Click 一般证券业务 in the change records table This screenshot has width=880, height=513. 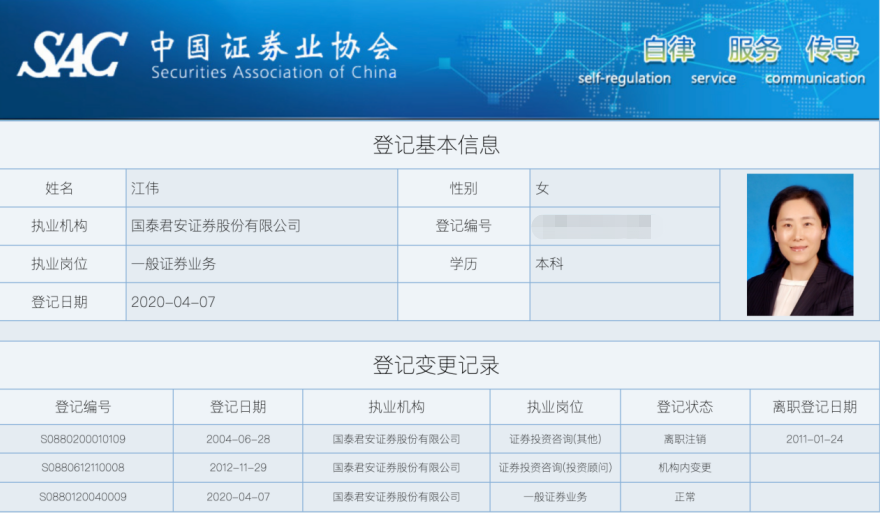[x=555, y=497]
